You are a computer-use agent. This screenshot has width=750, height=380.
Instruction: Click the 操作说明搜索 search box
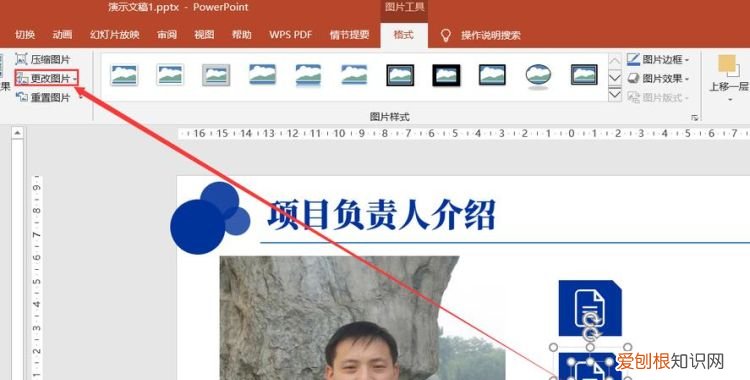click(491, 35)
